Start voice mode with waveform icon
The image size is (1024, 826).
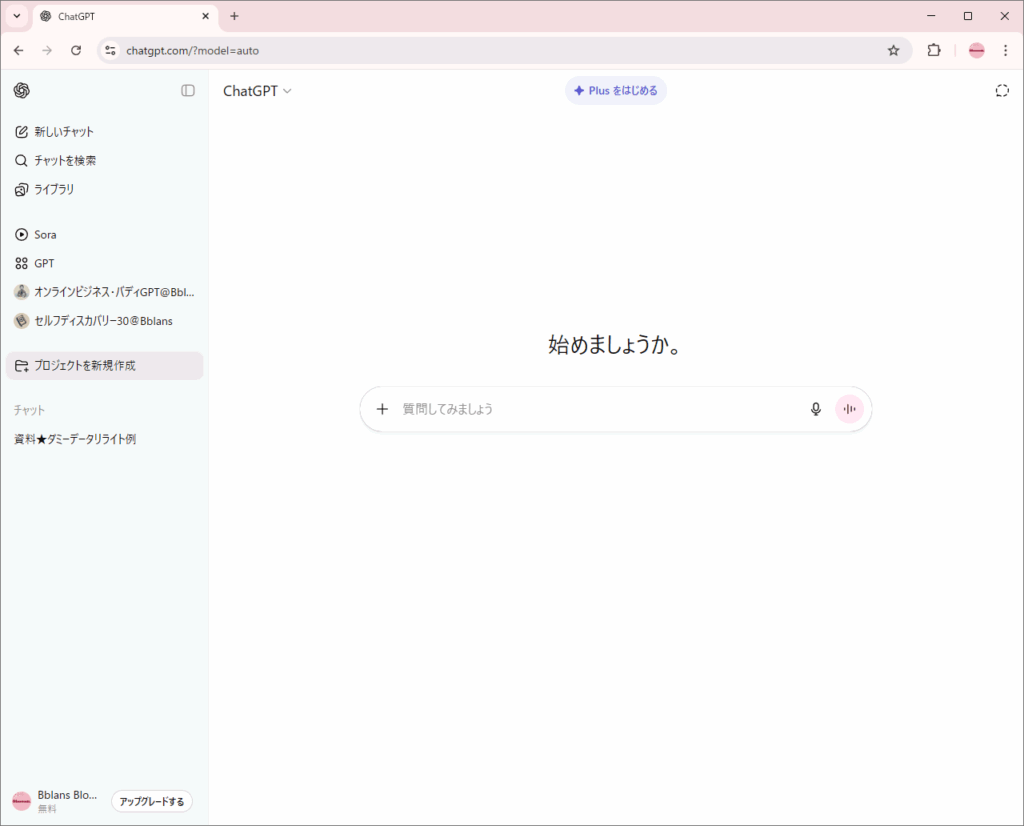[x=850, y=409]
